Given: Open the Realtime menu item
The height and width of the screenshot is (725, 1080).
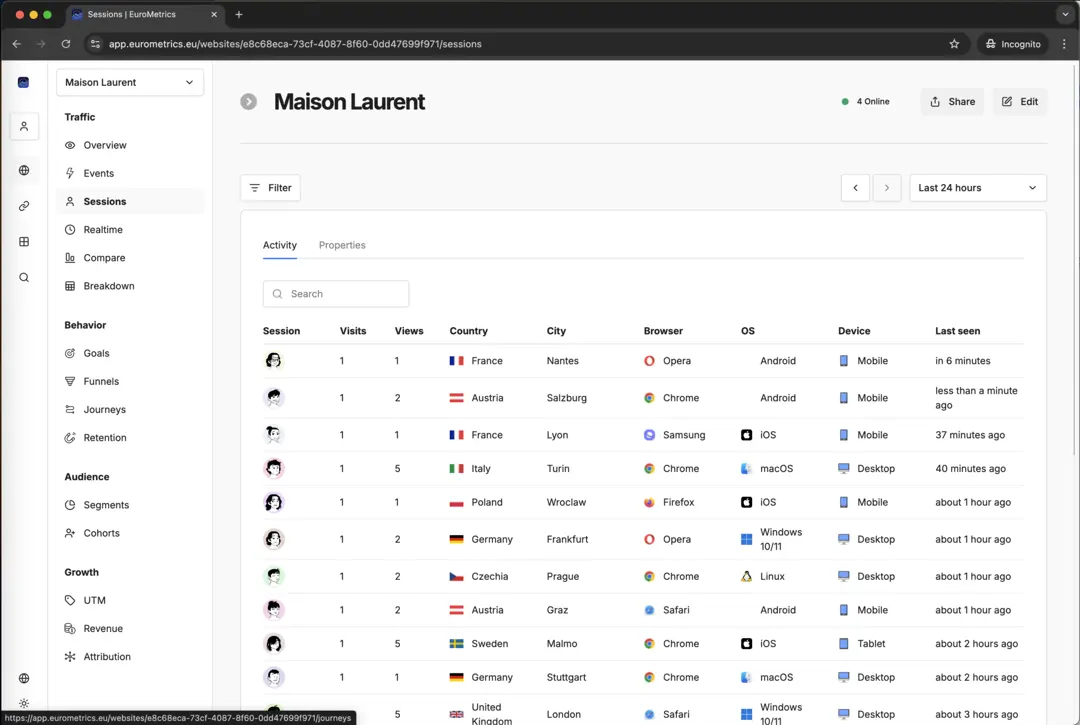Looking at the screenshot, I should pos(129,230).
